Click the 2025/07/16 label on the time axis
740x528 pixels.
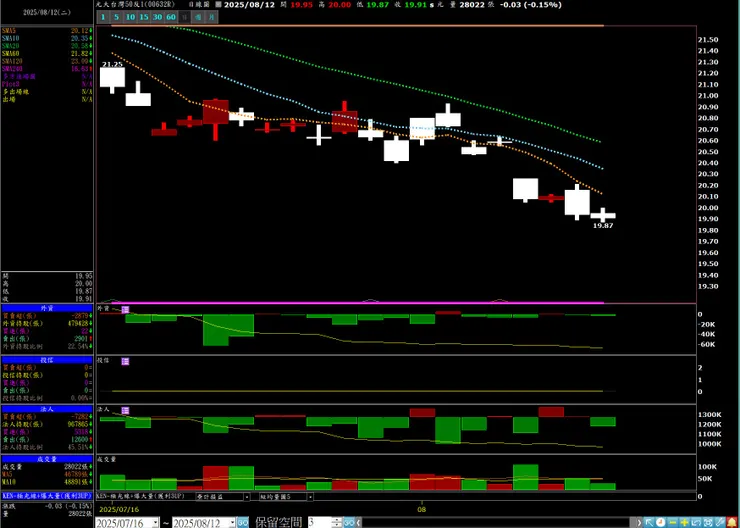[119, 510]
